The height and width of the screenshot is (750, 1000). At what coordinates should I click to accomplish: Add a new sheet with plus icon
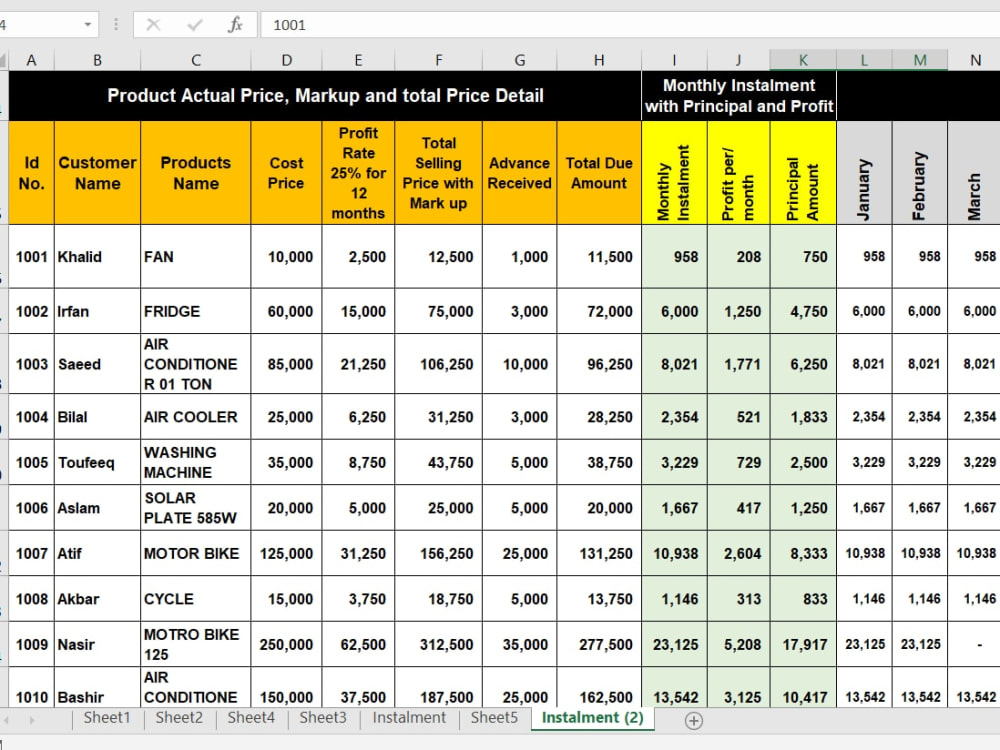coord(693,721)
